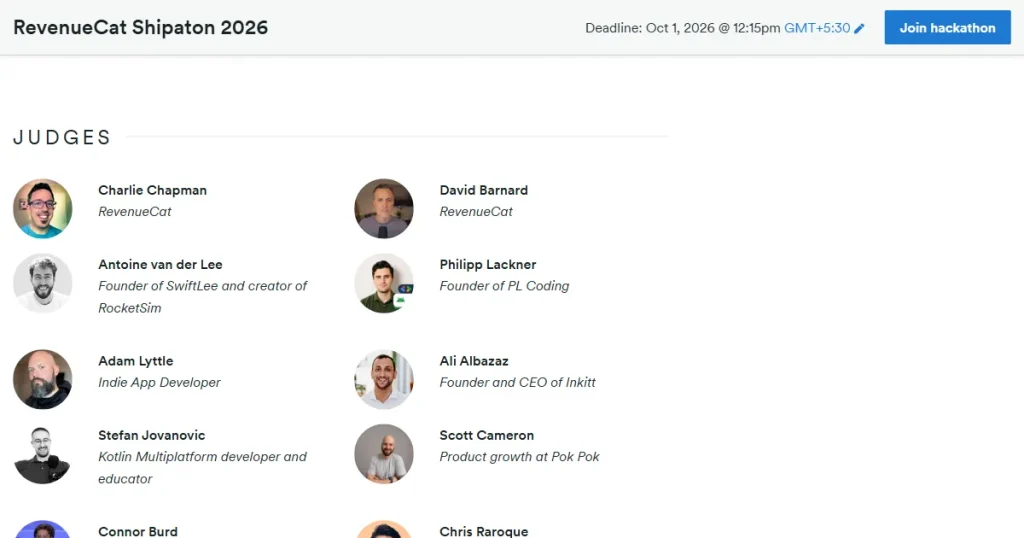
Task: Open Charlie Chapman's profile photo
Action: tap(42, 209)
